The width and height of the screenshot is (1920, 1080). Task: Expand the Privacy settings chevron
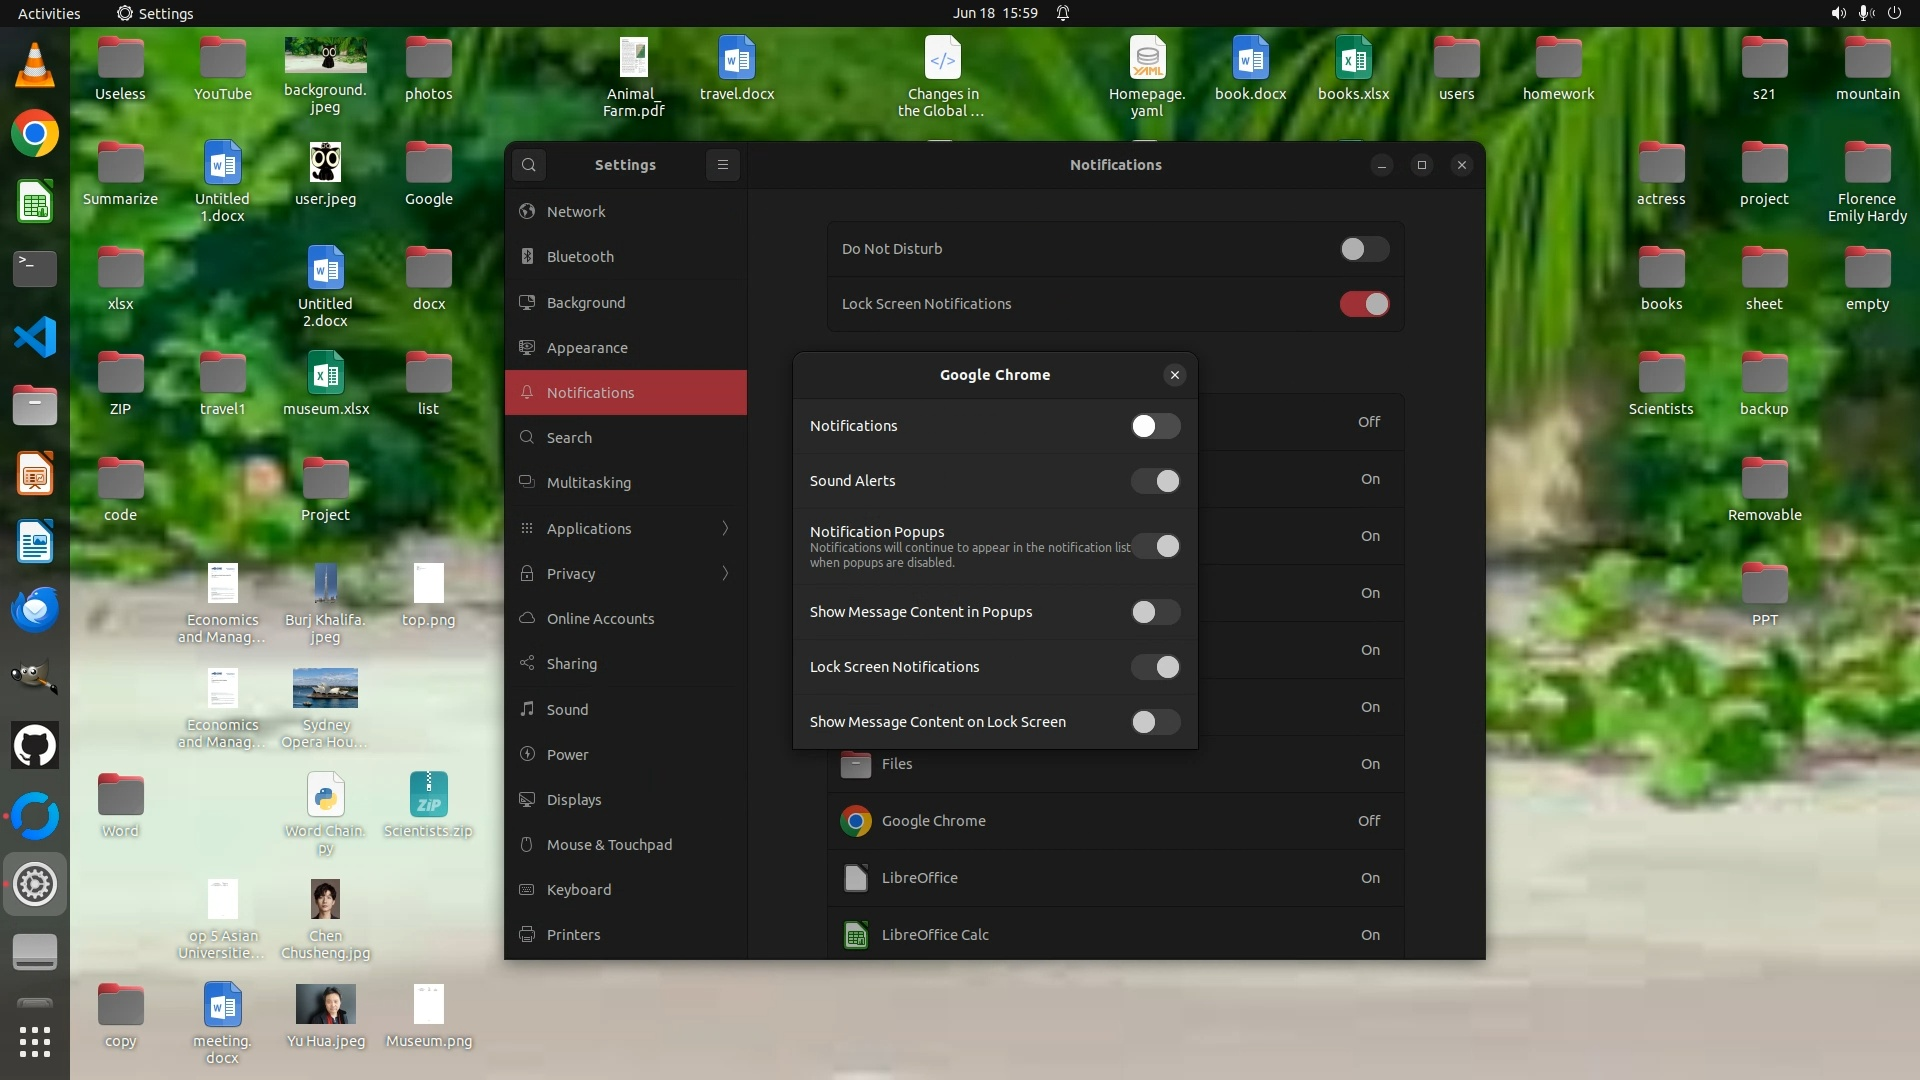click(x=725, y=573)
